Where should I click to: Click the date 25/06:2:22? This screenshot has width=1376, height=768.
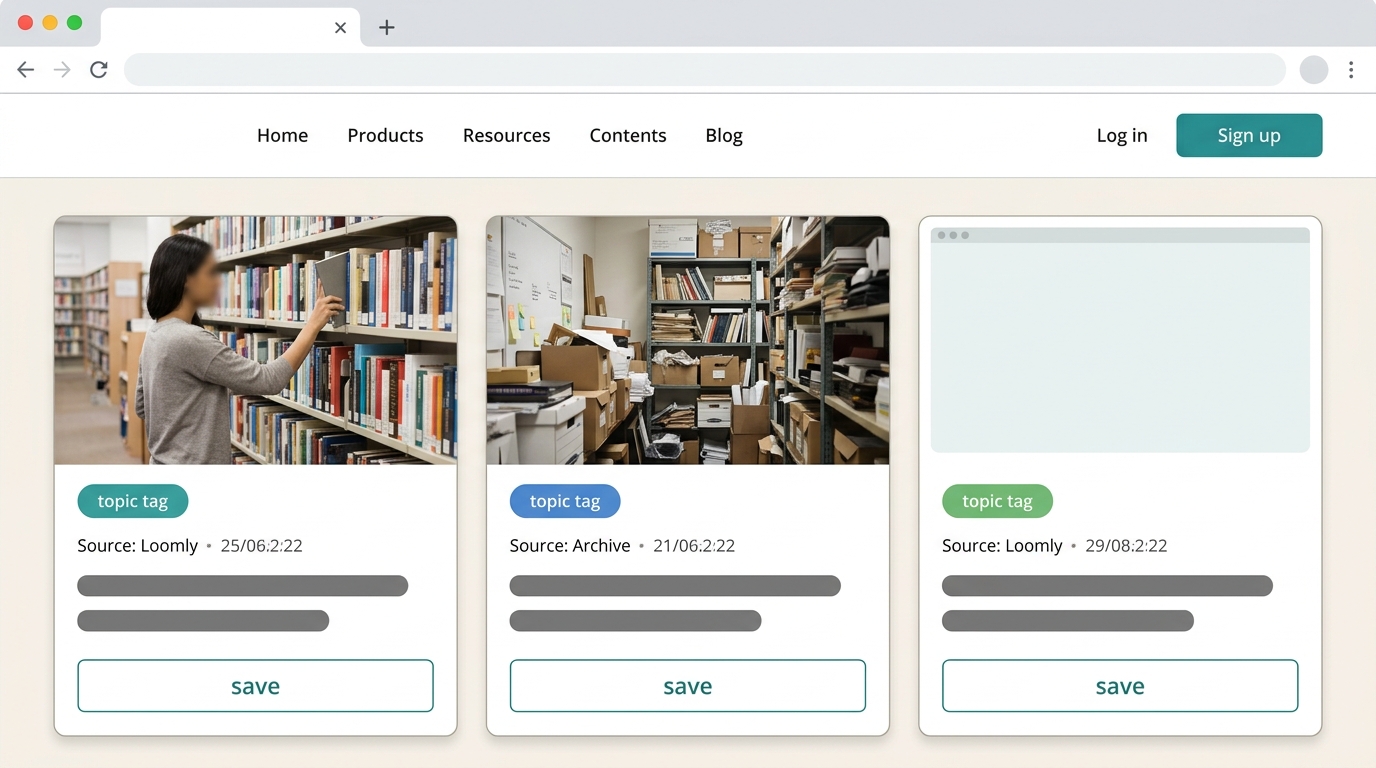tap(262, 546)
